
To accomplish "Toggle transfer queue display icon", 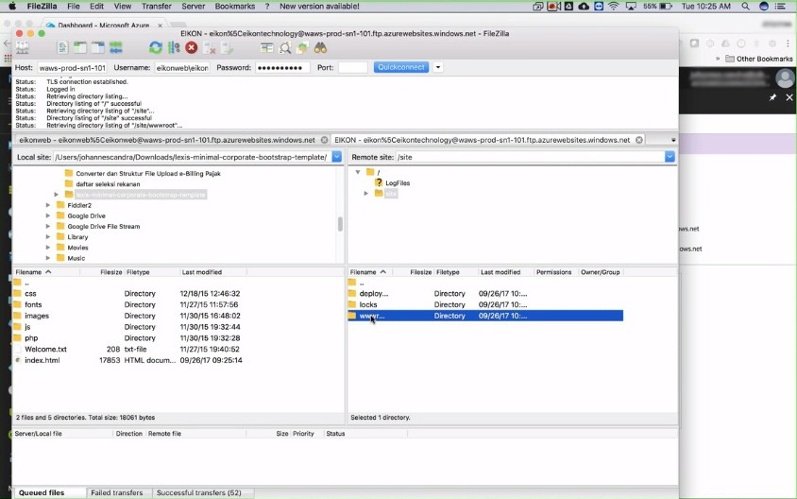I will click(116, 48).
